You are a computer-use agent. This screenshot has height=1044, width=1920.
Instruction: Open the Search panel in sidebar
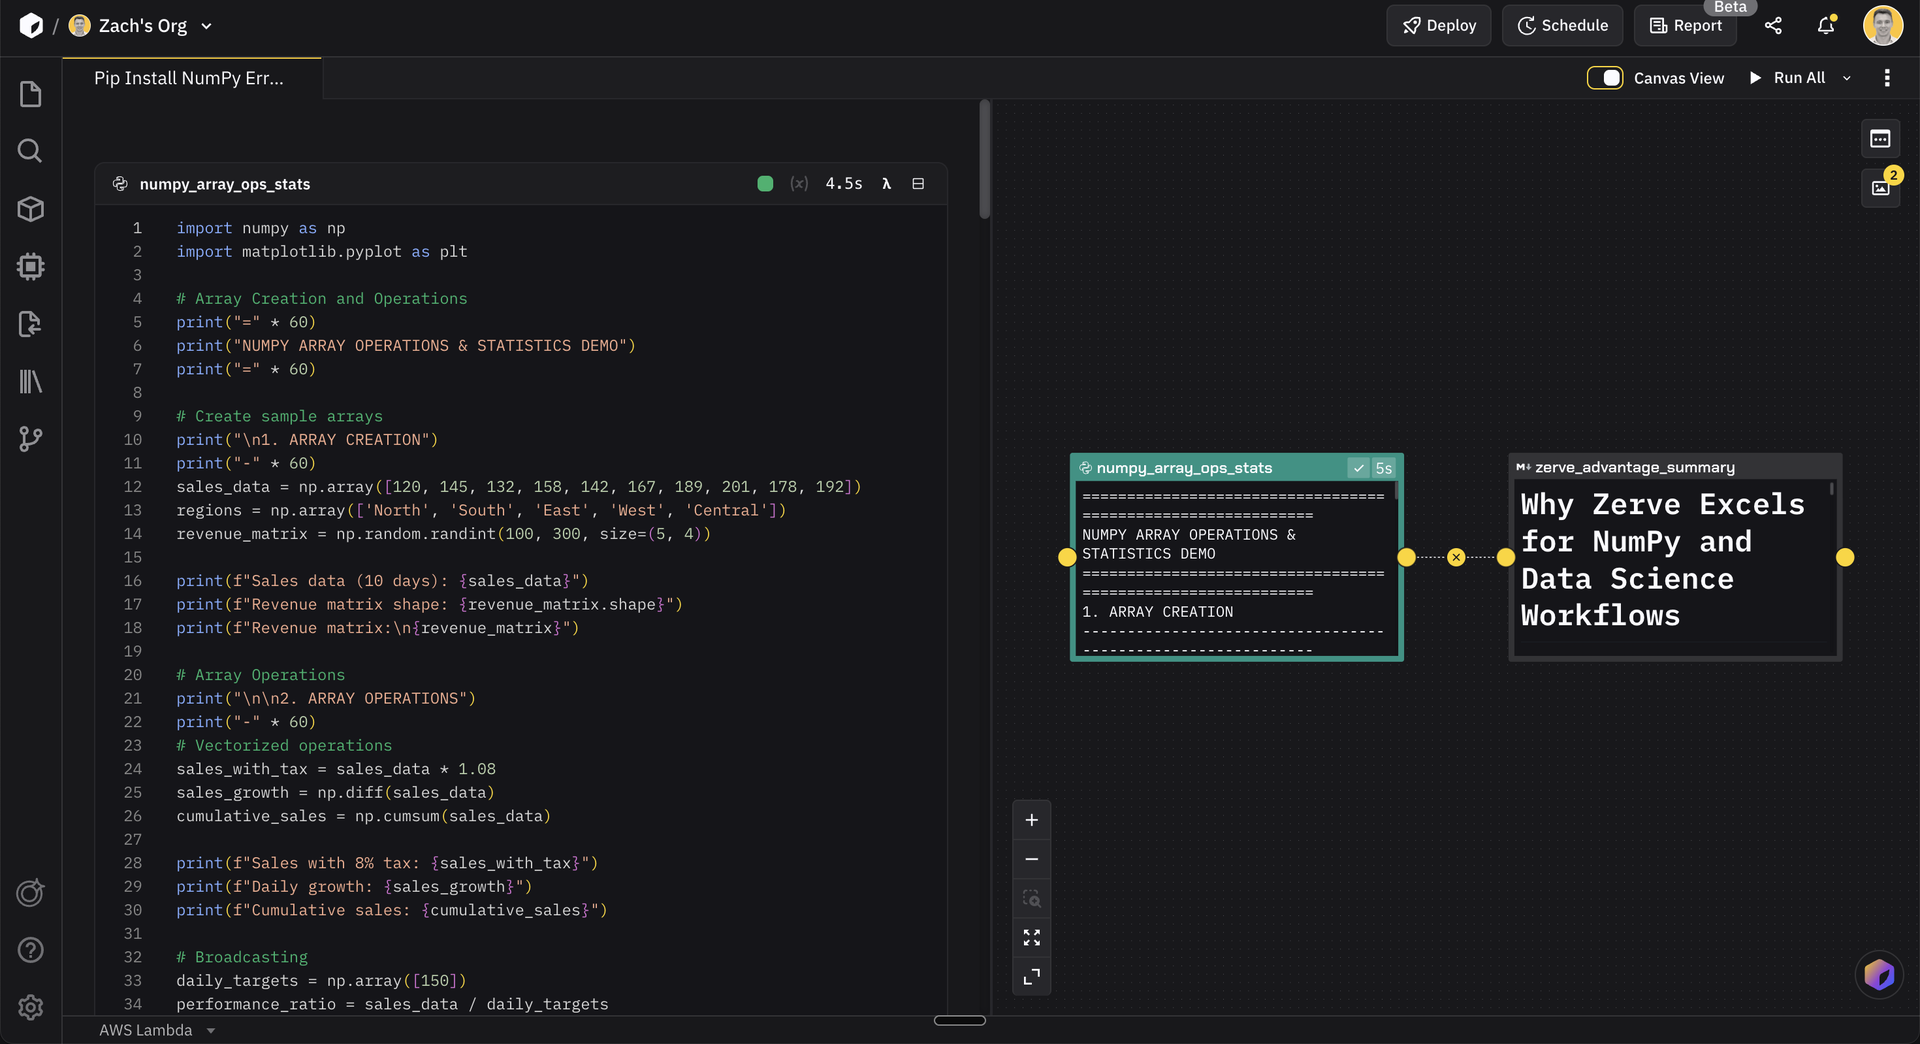click(31, 151)
